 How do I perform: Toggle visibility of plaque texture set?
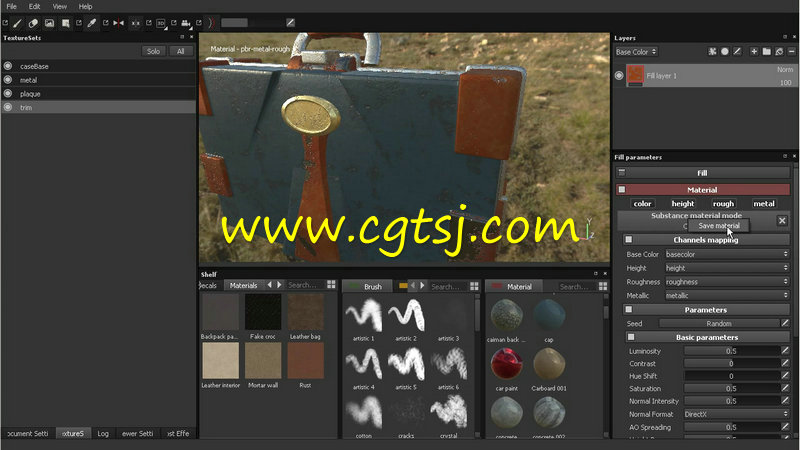point(8,93)
